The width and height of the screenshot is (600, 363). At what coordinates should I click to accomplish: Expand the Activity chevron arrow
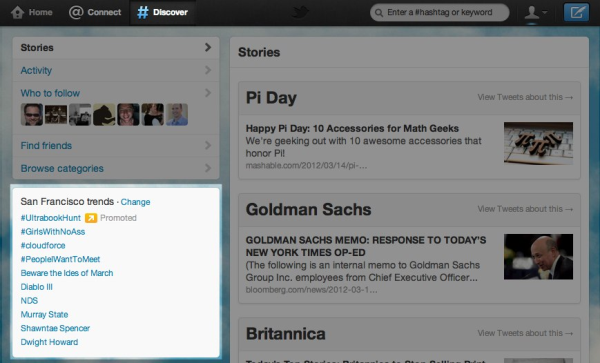click(x=208, y=70)
